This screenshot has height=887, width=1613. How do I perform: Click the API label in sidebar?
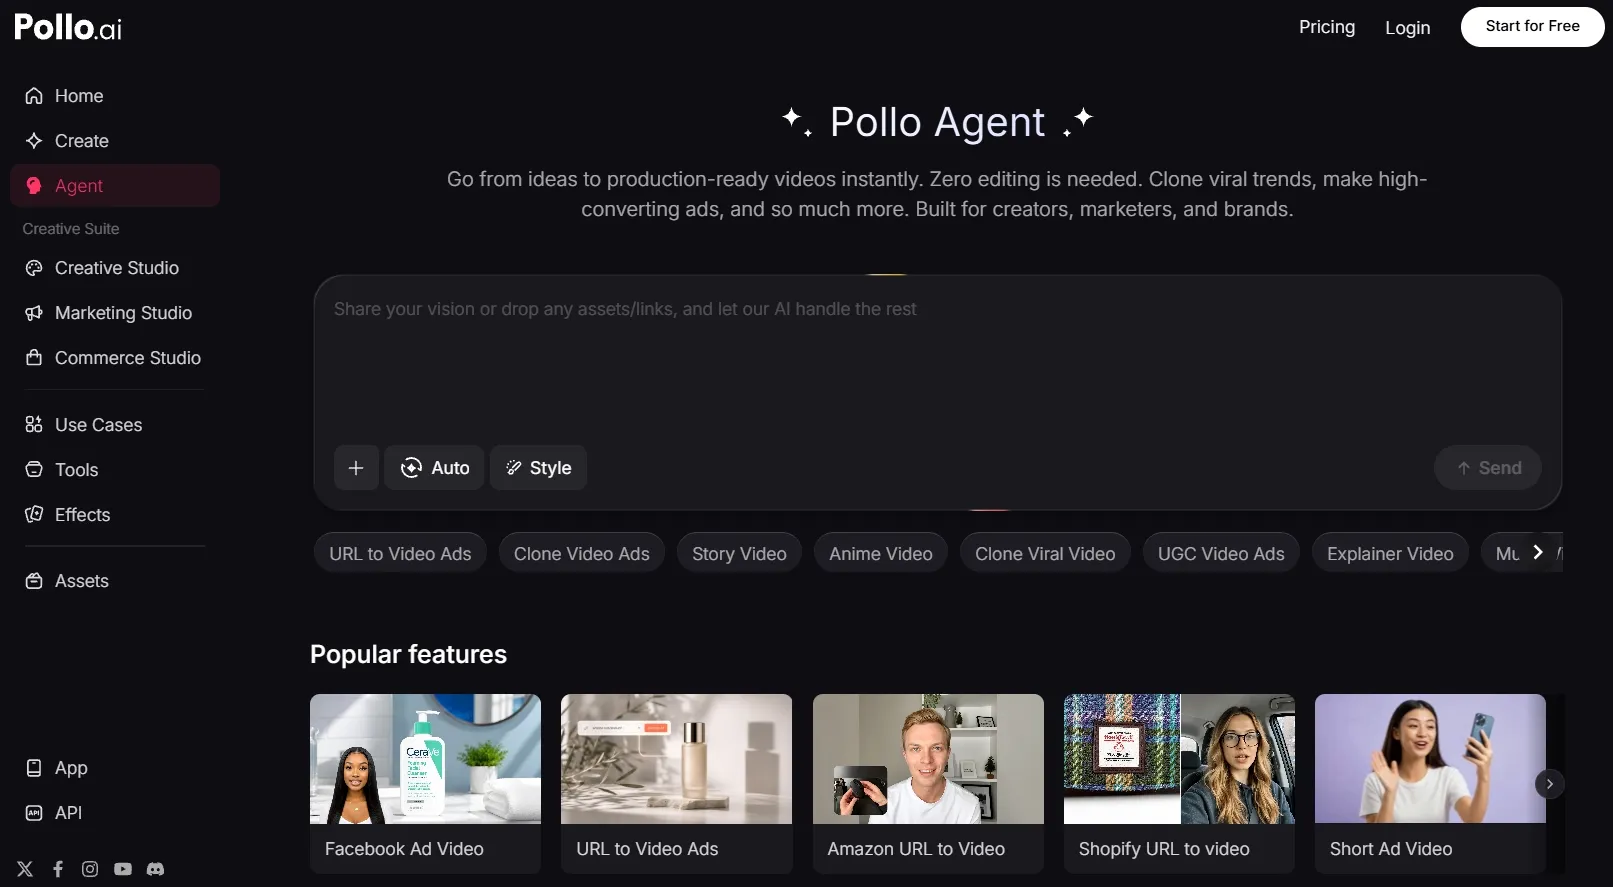pos(68,813)
